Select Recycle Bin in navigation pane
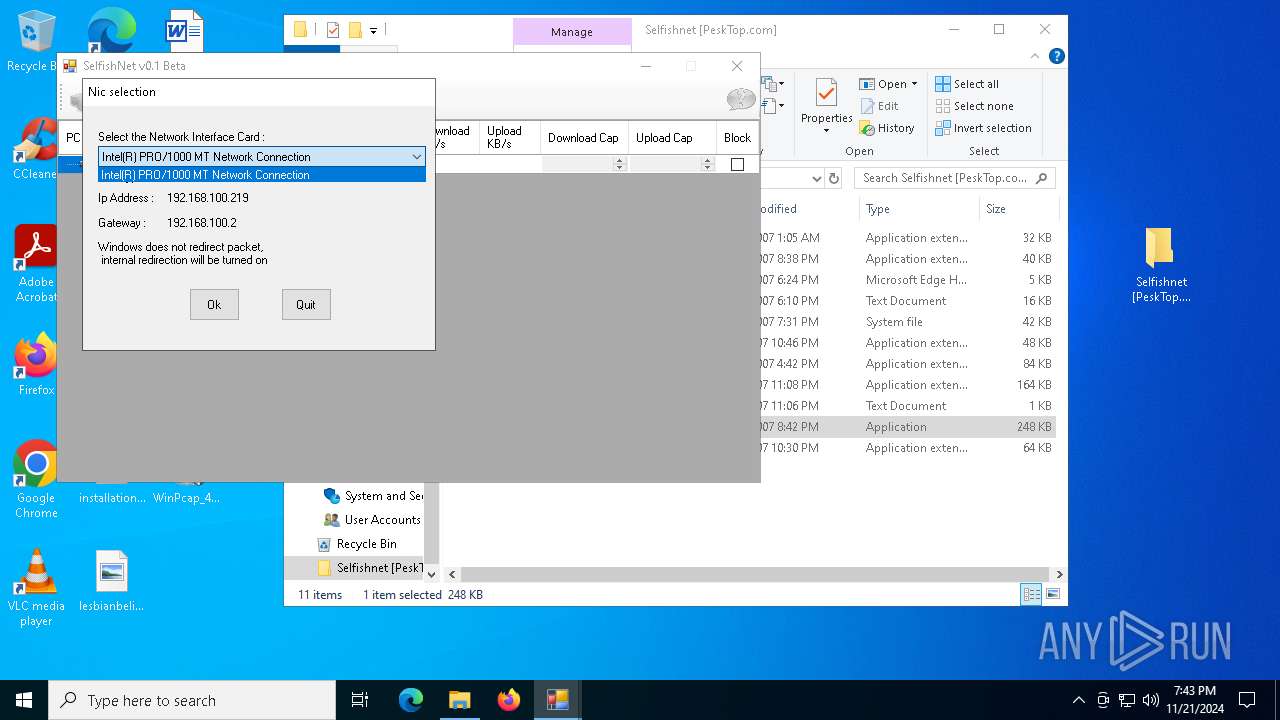1280x720 pixels. (x=357, y=544)
